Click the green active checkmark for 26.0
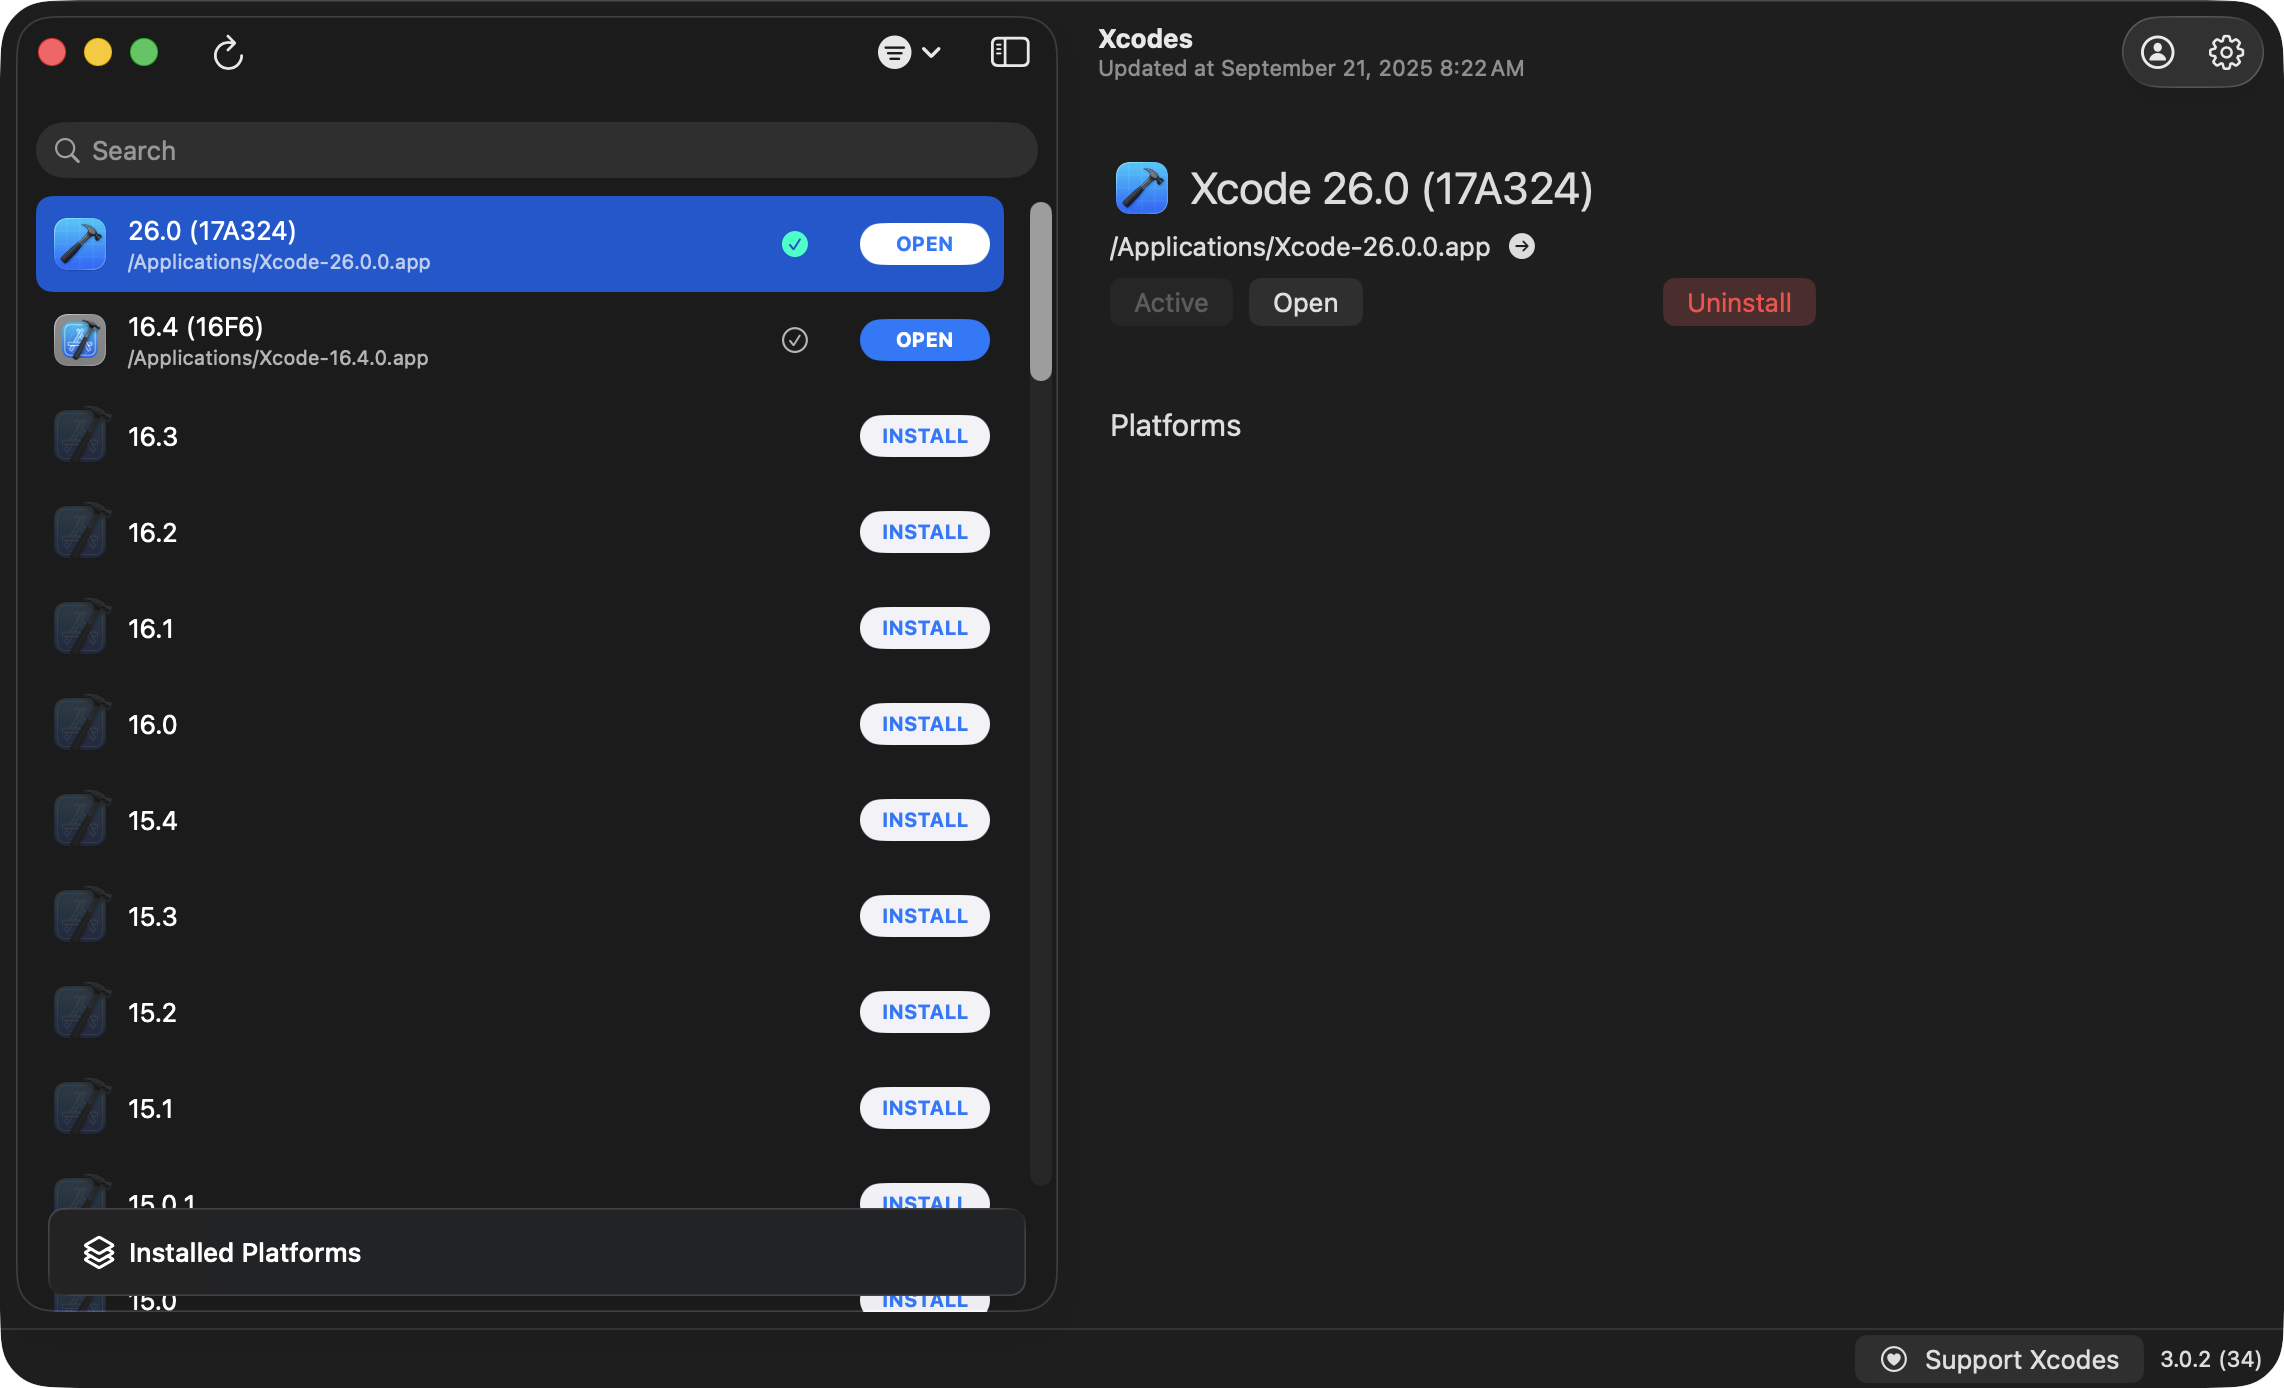This screenshot has width=2284, height=1388. pyautogui.click(x=795, y=244)
